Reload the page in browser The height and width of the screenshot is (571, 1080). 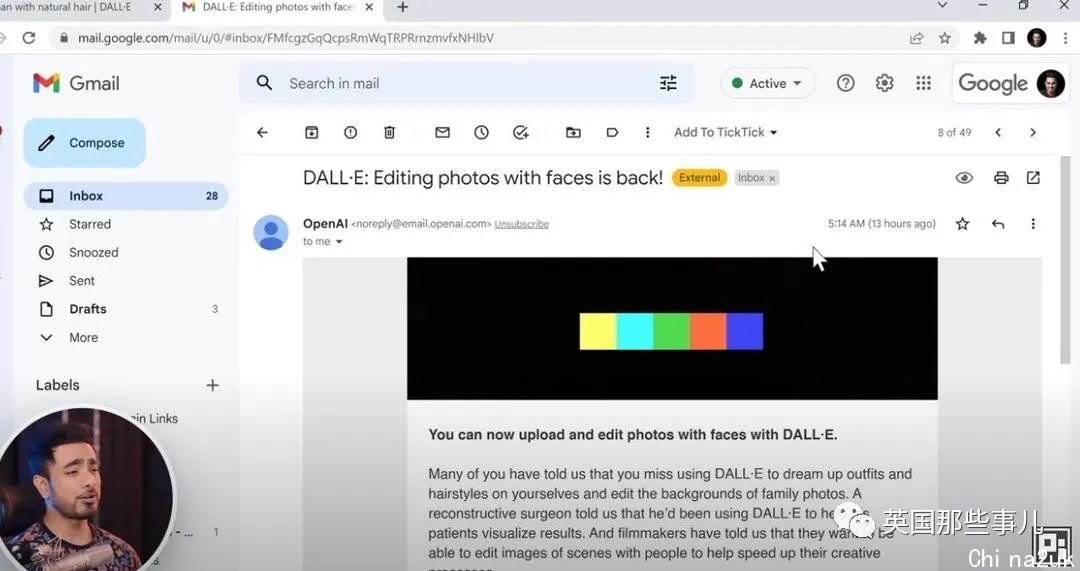(x=29, y=38)
